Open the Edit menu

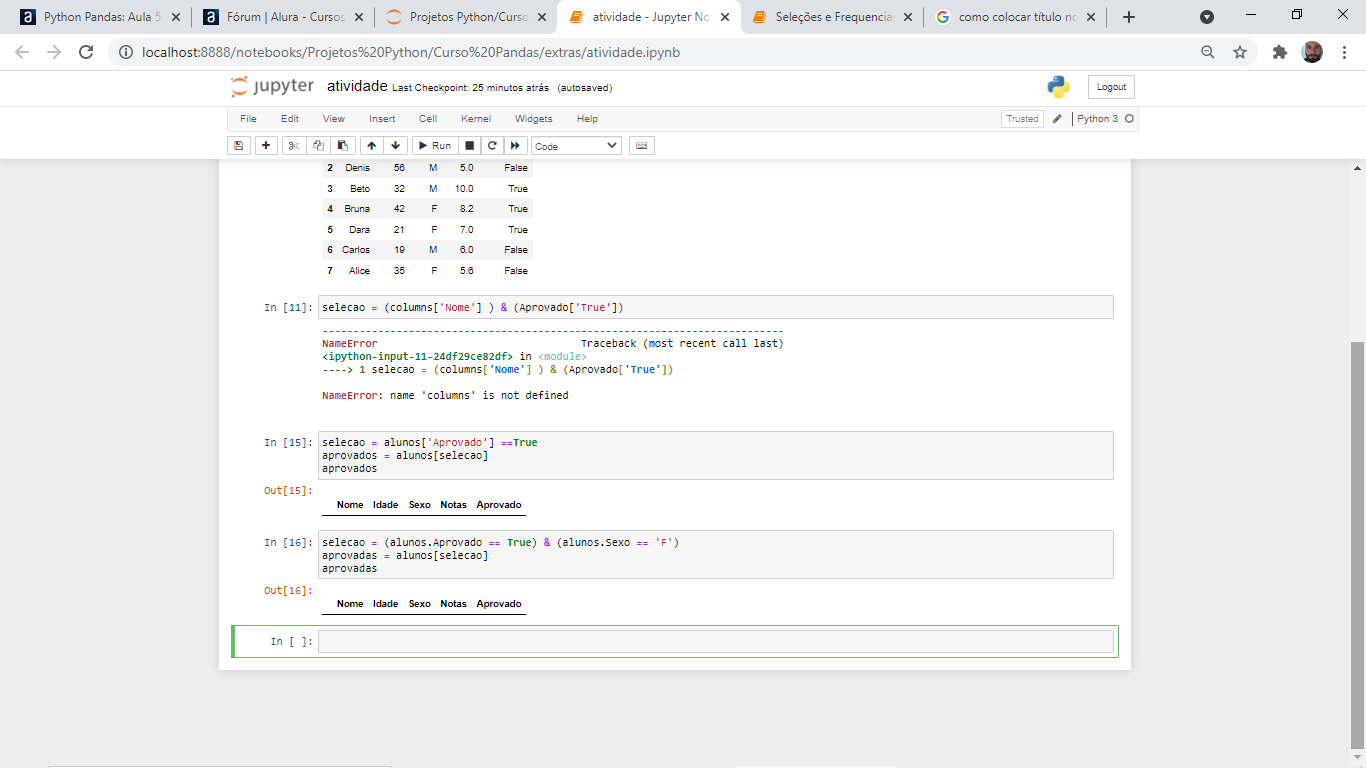pos(290,119)
